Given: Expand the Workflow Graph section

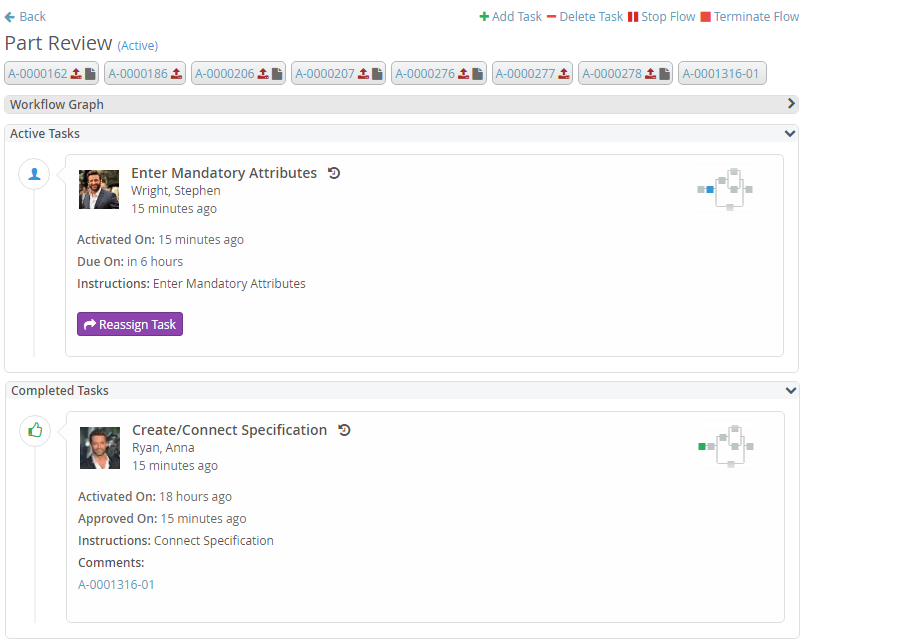Looking at the screenshot, I should click(x=791, y=104).
